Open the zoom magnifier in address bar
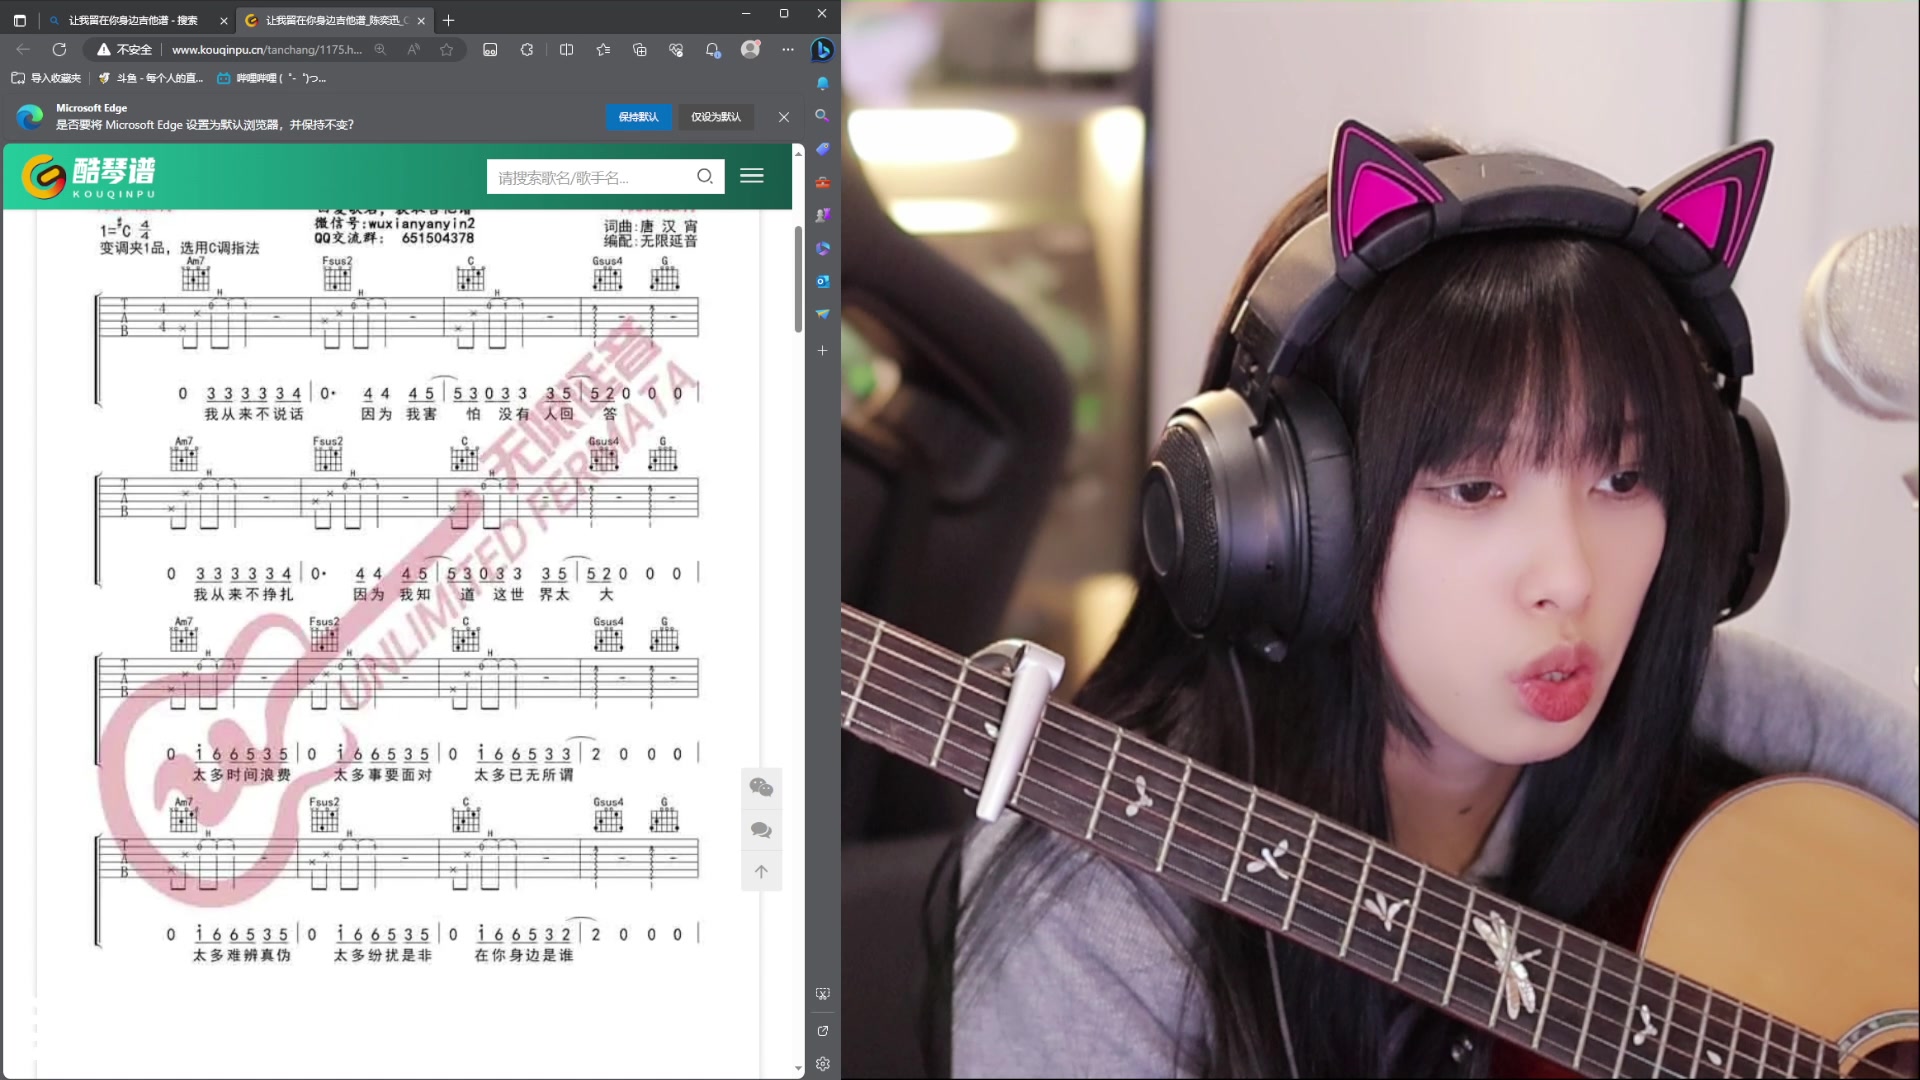The height and width of the screenshot is (1080, 1920). point(380,49)
